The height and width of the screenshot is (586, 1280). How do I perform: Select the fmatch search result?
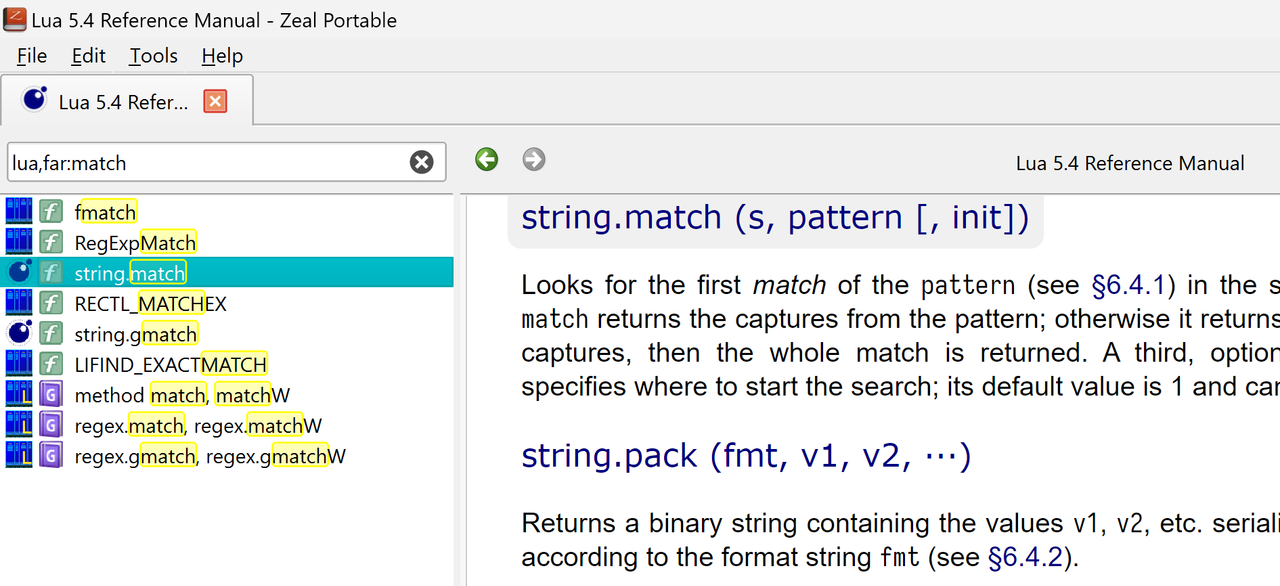click(x=227, y=211)
